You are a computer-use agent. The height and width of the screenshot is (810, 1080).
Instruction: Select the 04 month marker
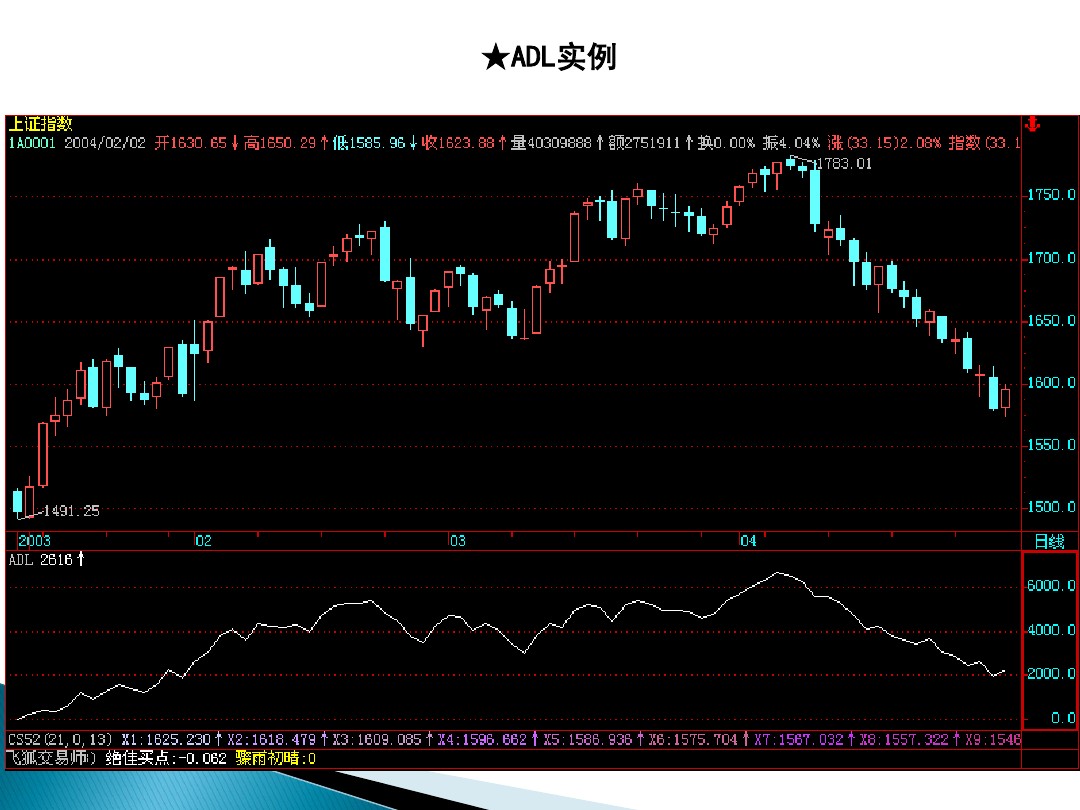pyautogui.click(x=748, y=538)
